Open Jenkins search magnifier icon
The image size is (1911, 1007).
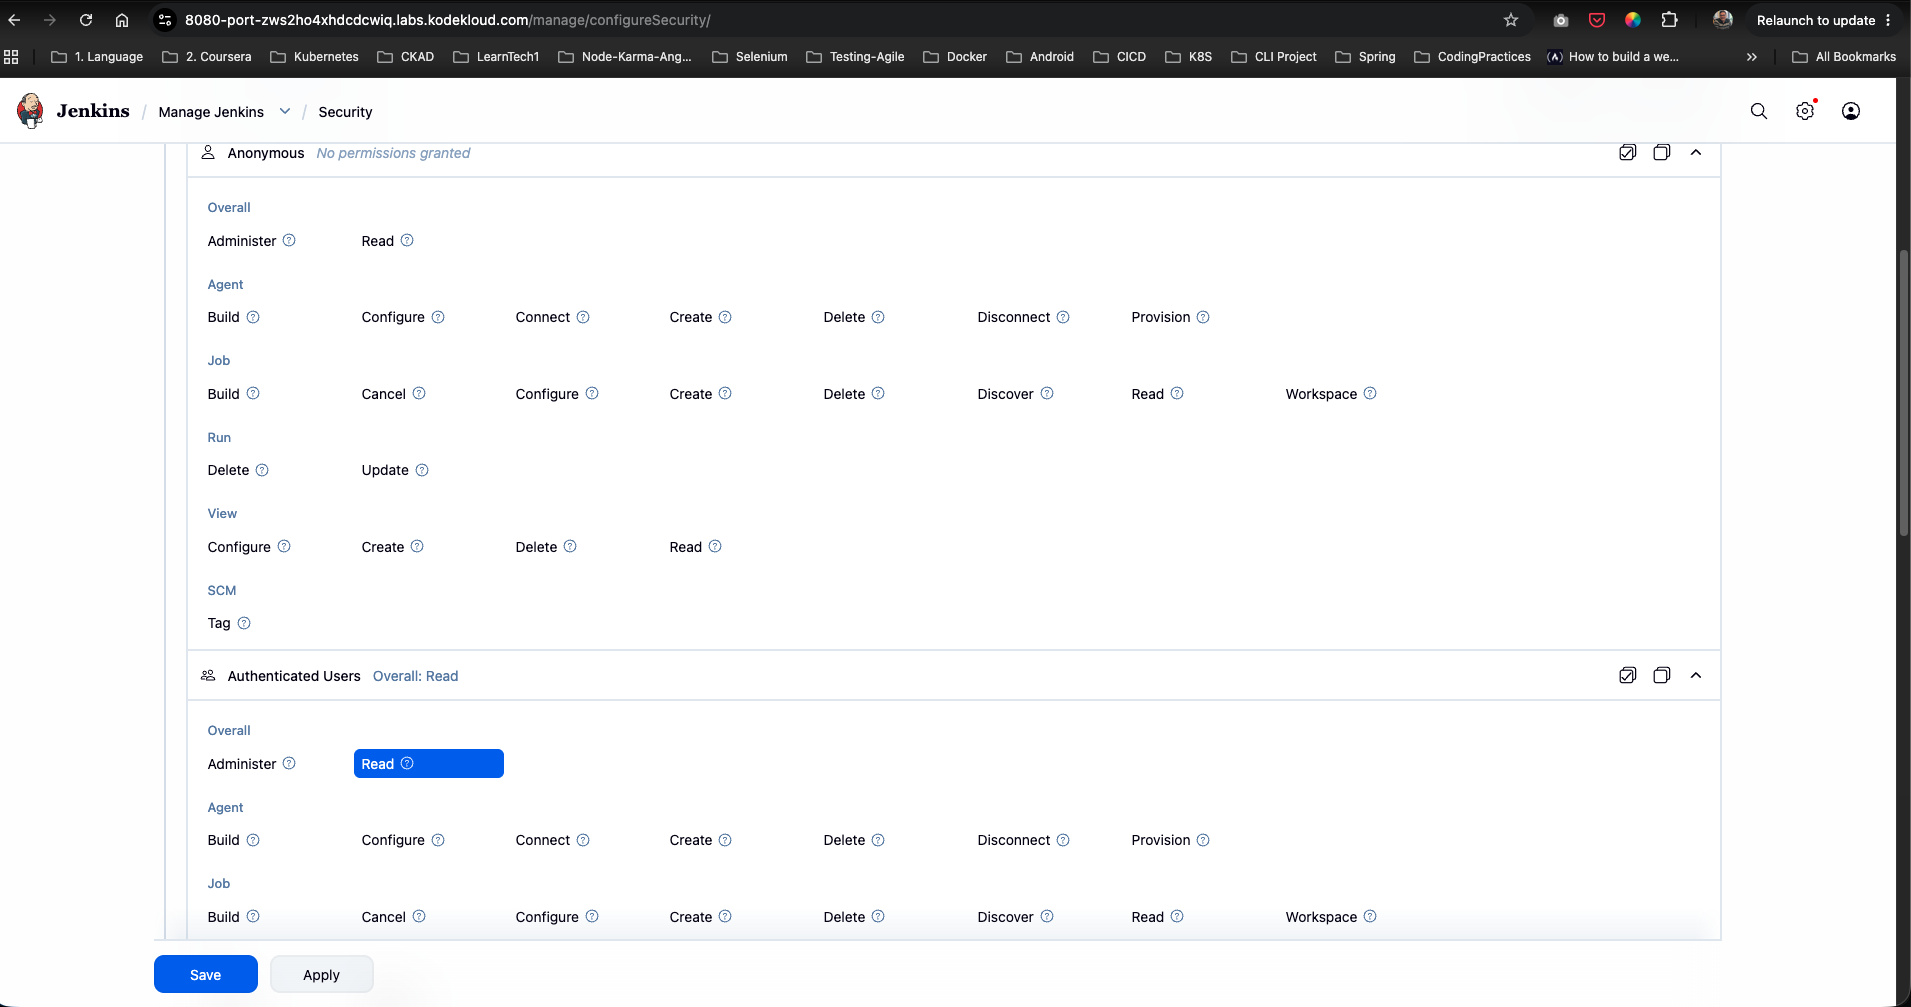click(x=1759, y=111)
